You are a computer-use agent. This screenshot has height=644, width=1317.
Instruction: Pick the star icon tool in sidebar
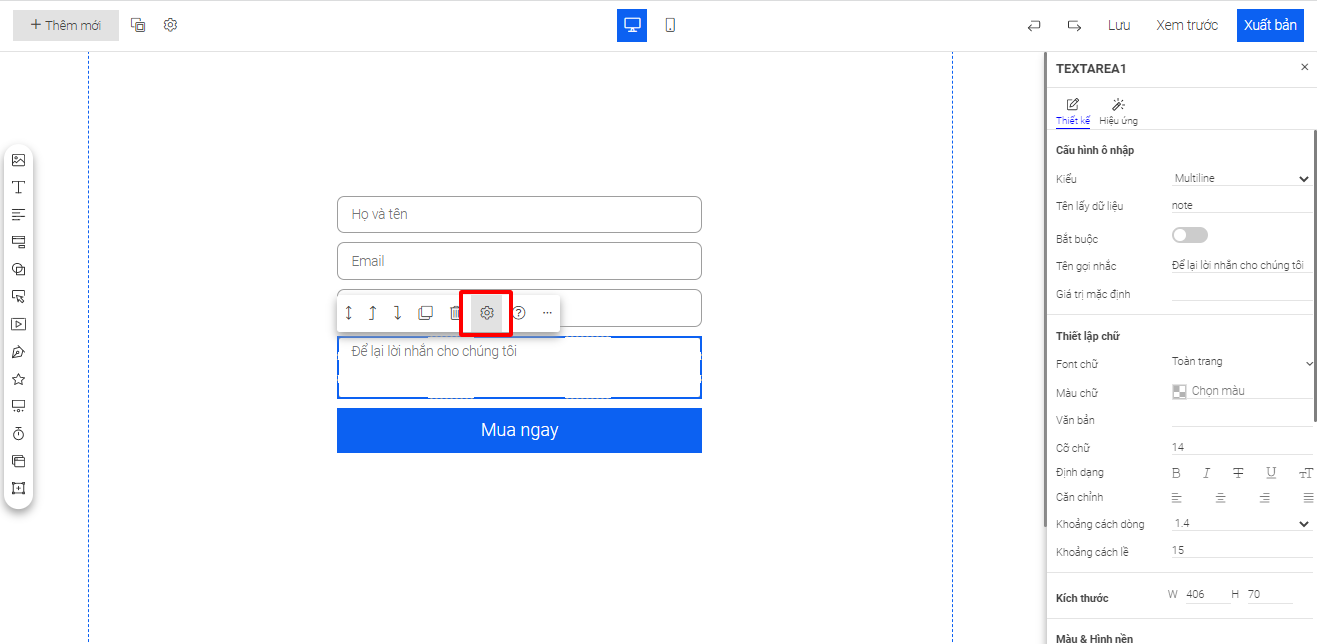pyautogui.click(x=18, y=379)
